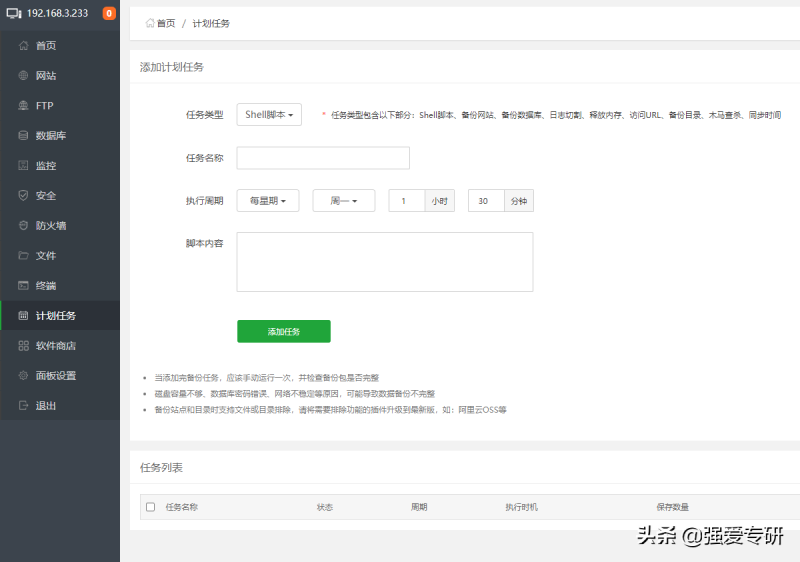This screenshot has height=562, width=800.
Task: Click the 执行时机 column header
Action: (521, 507)
